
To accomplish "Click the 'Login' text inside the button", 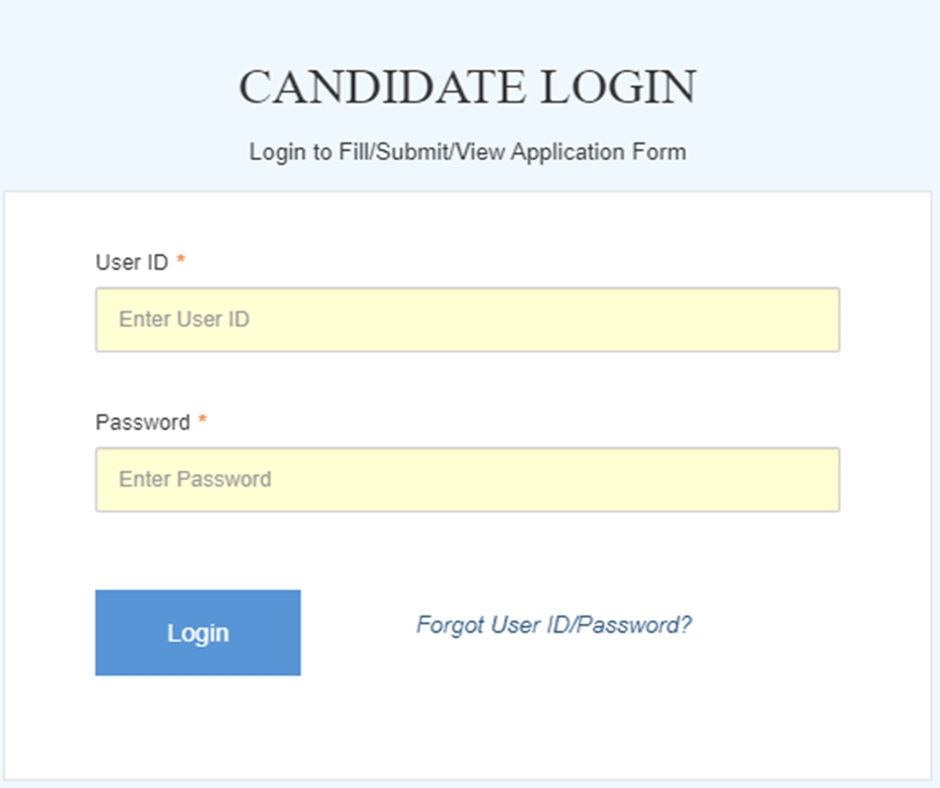I will tap(198, 634).
